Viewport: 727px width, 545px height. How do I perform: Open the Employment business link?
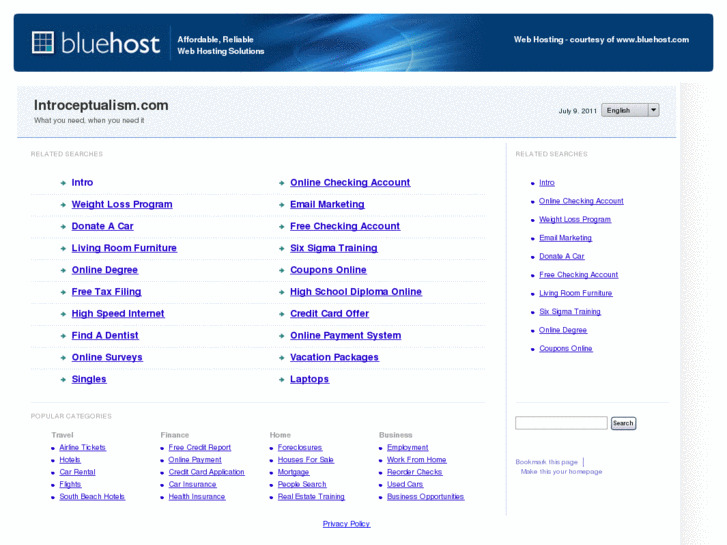(x=408, y=447)
